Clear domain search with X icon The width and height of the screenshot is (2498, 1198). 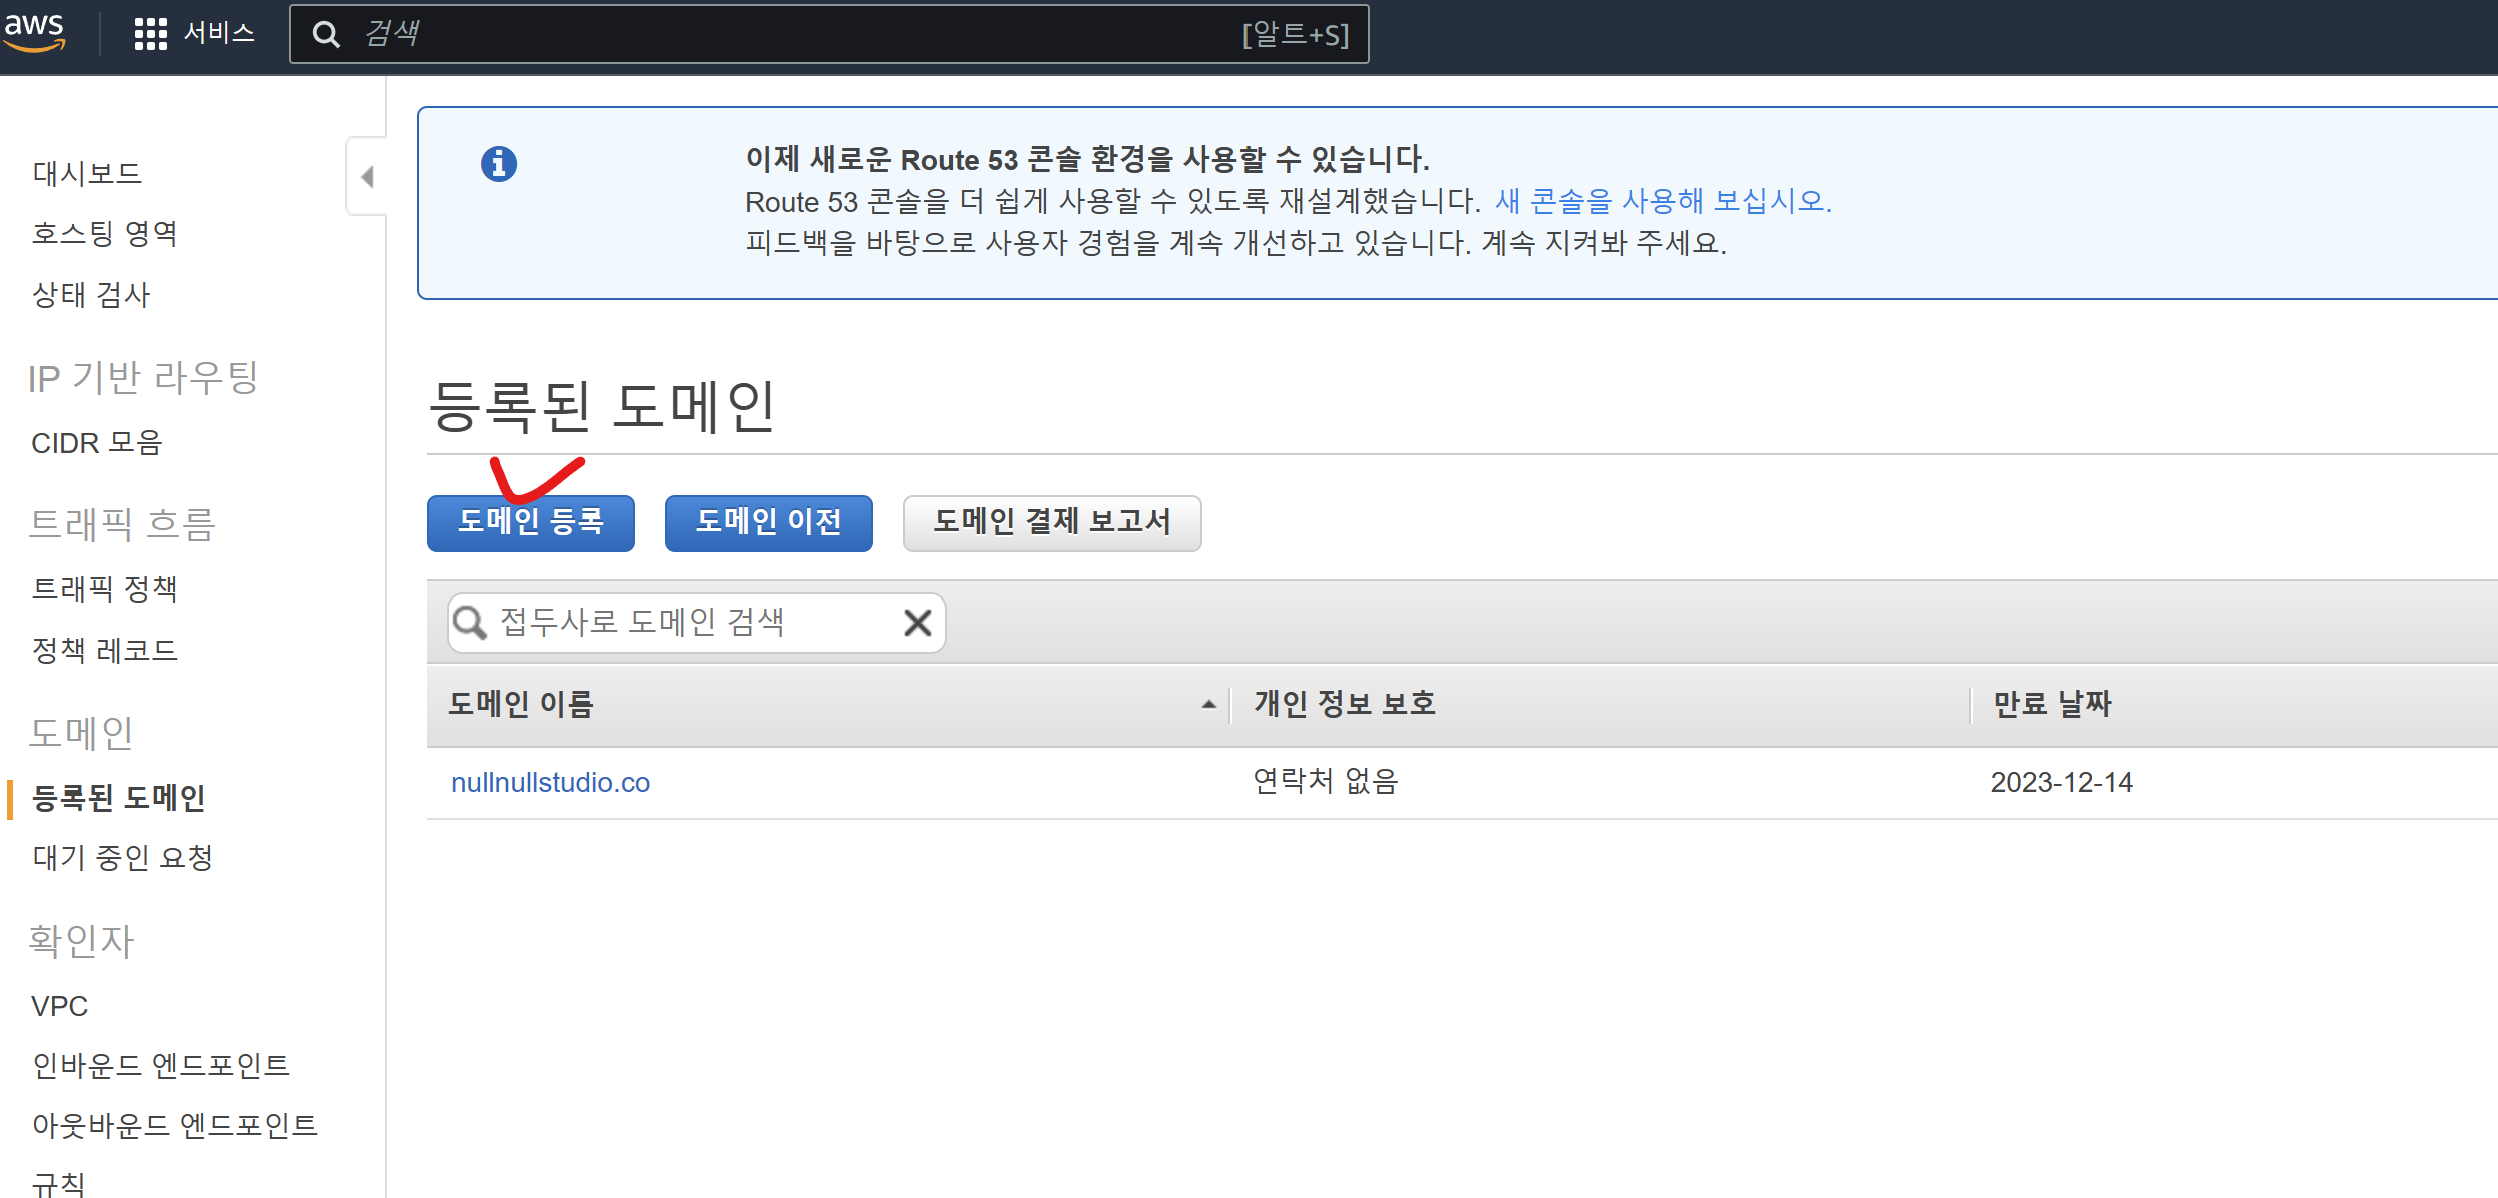tap(917, 622)
